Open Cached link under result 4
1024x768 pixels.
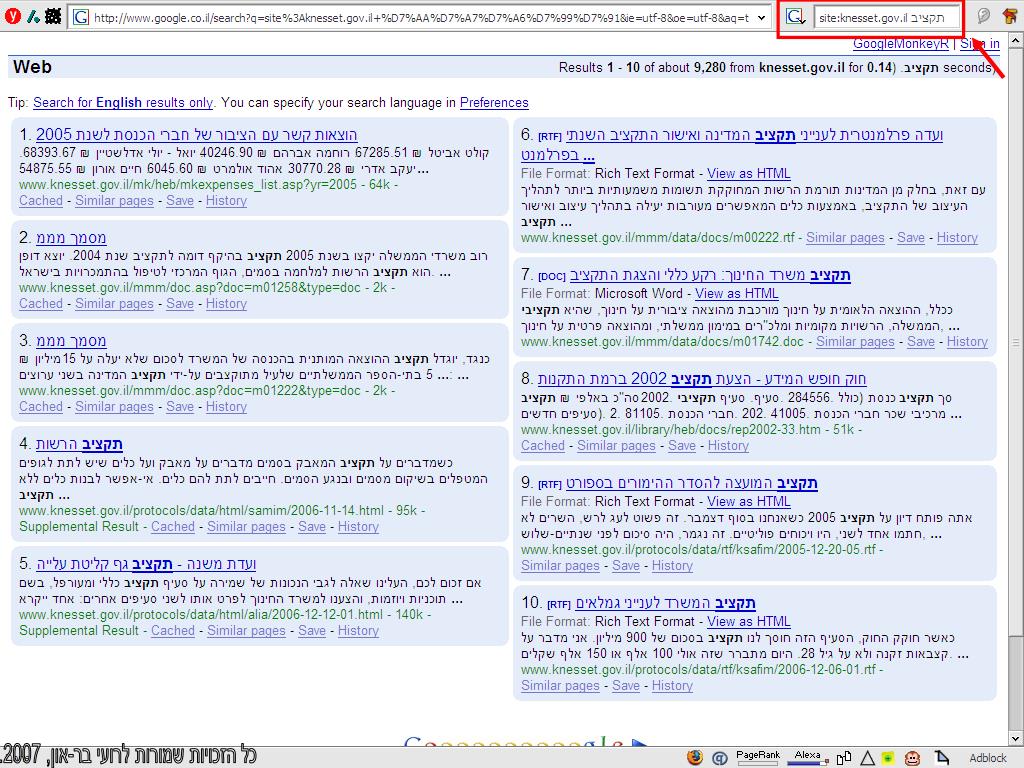(172, 526)
